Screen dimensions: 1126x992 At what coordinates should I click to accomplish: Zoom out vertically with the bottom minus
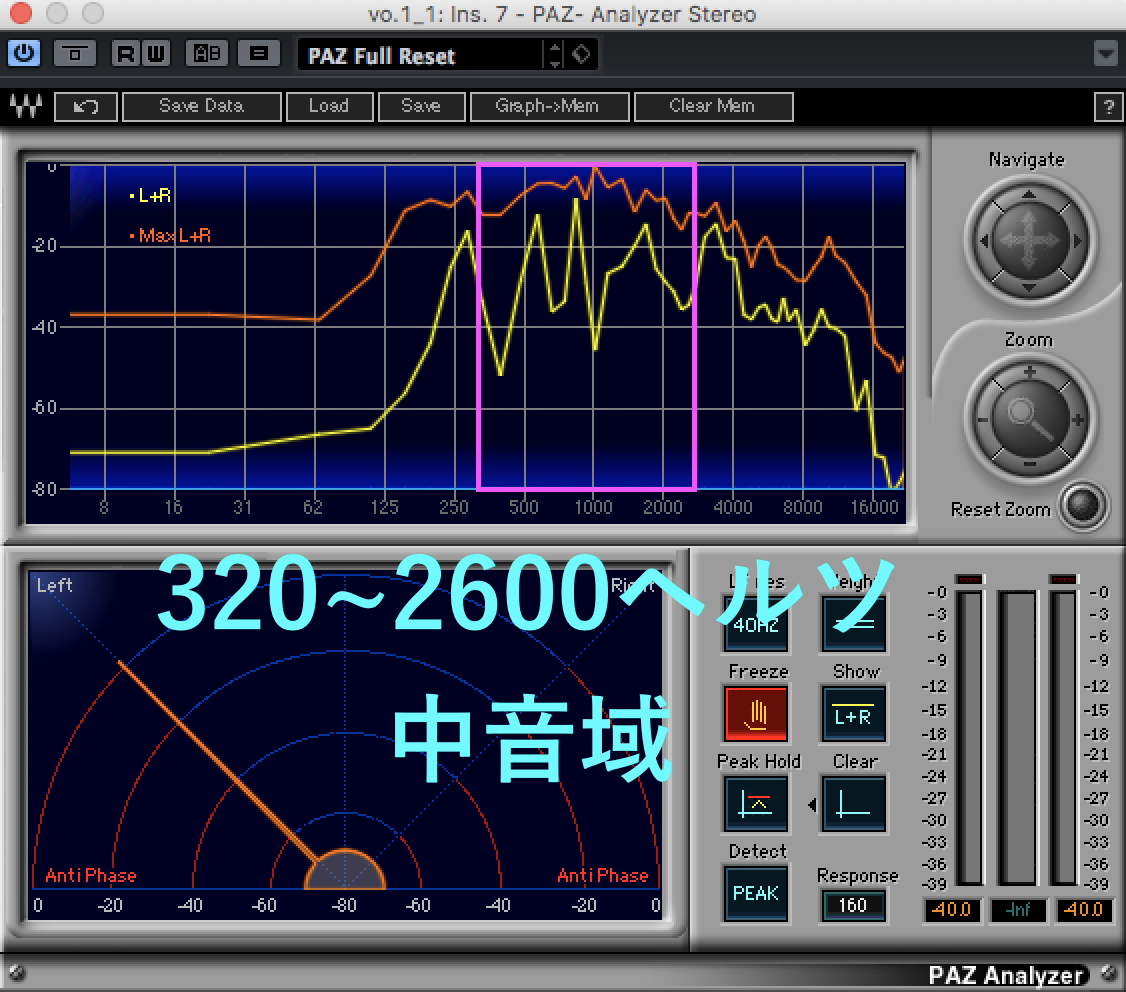(1030, 465)
